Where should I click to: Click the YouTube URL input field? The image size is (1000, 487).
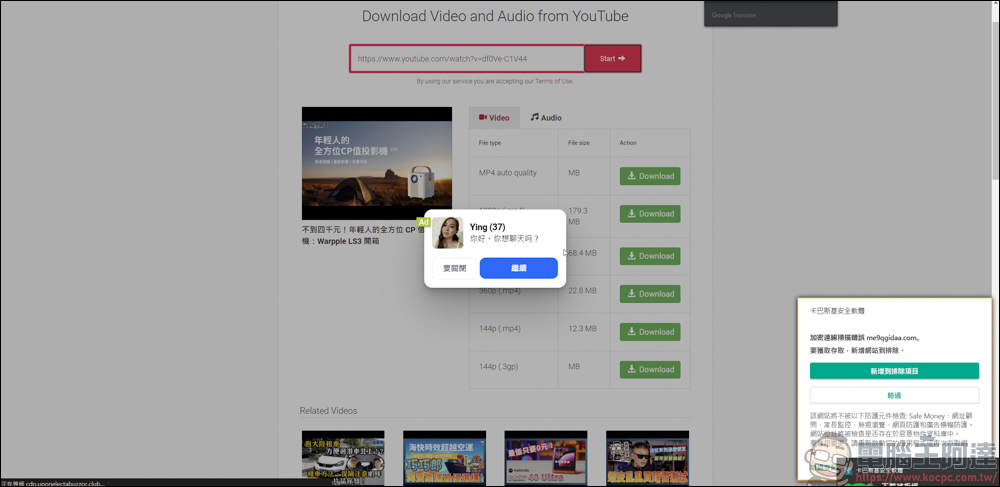click(466, 59)
